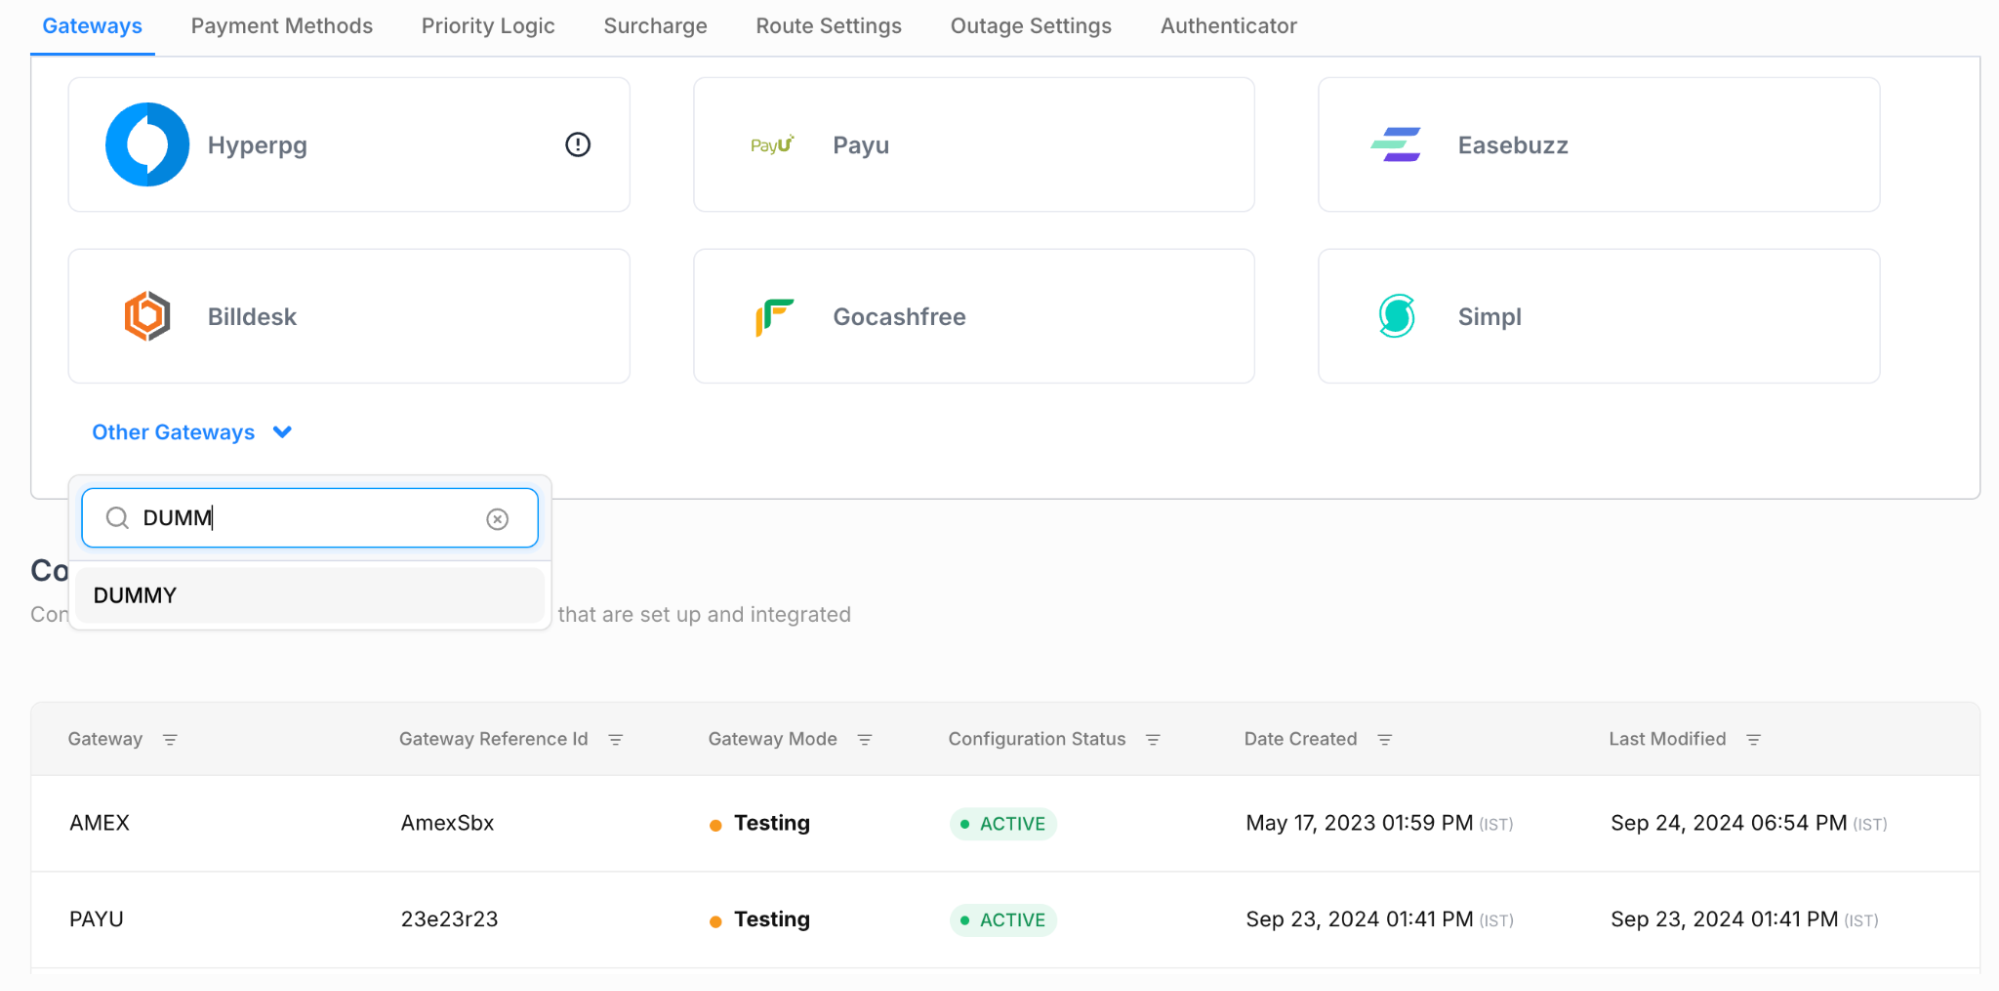Click the search magnifier icon
The height and width of the screenshot is (991, 1999).
pos(117,518)
